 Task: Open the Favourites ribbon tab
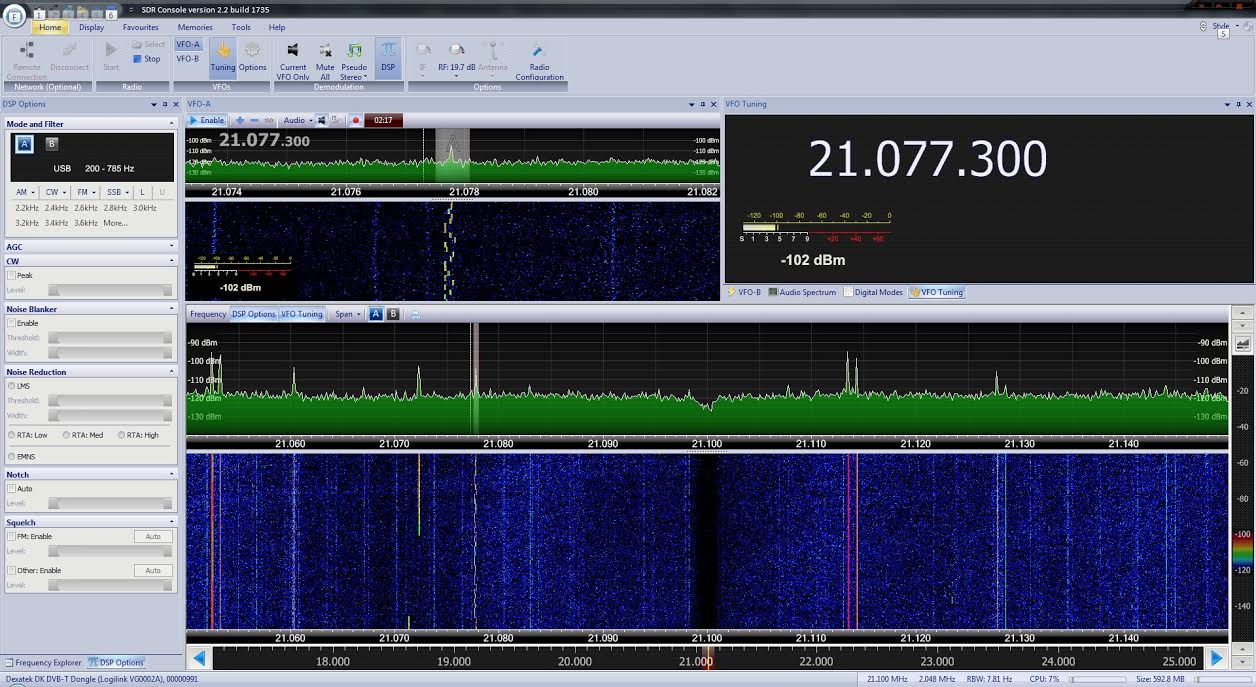pos(140,27)
